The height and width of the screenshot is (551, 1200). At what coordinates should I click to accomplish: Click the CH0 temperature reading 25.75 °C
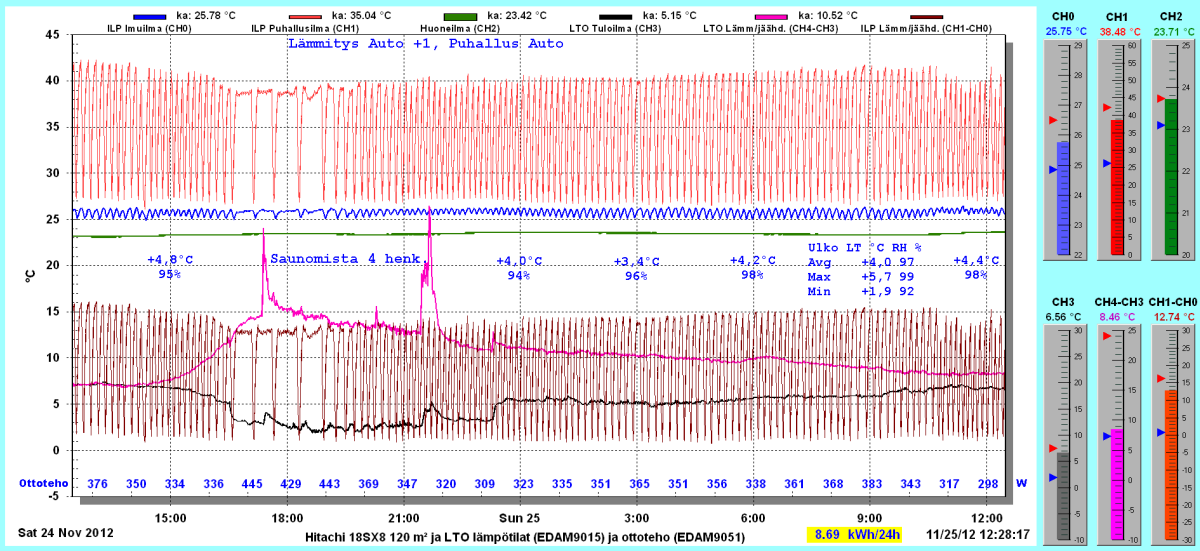[1062, 31]
